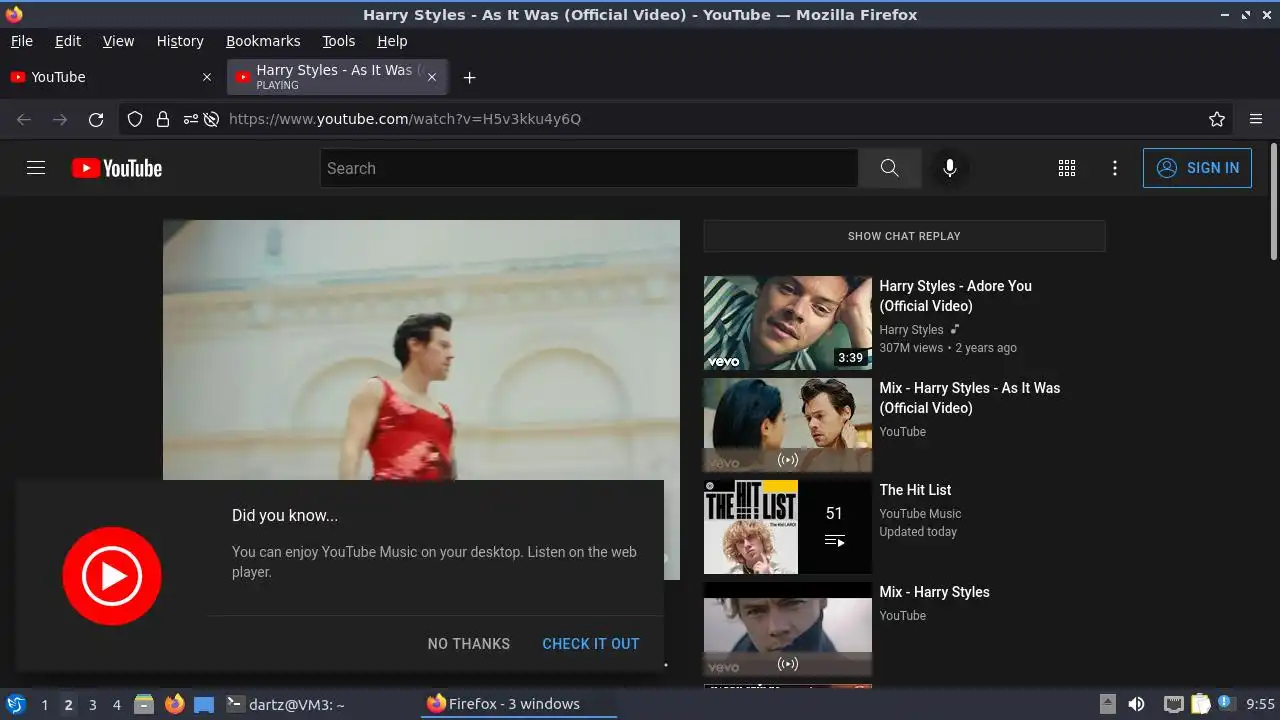Open the Bookmarks menu
Image resolution: width=1280 pixels, height=720 pixels.
click(263, 41)
